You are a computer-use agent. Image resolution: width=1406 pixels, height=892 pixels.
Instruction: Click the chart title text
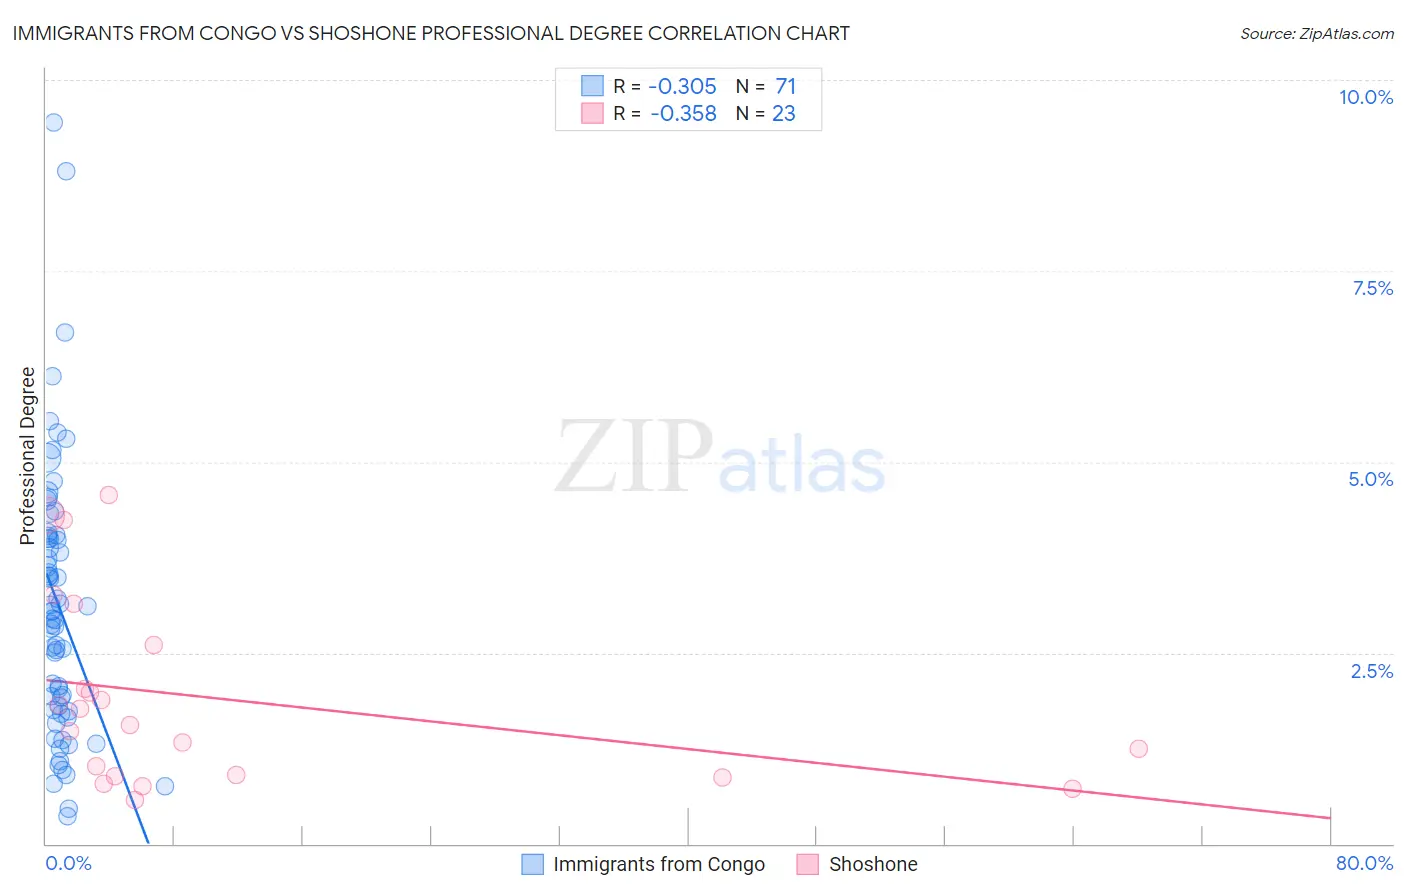431,33
